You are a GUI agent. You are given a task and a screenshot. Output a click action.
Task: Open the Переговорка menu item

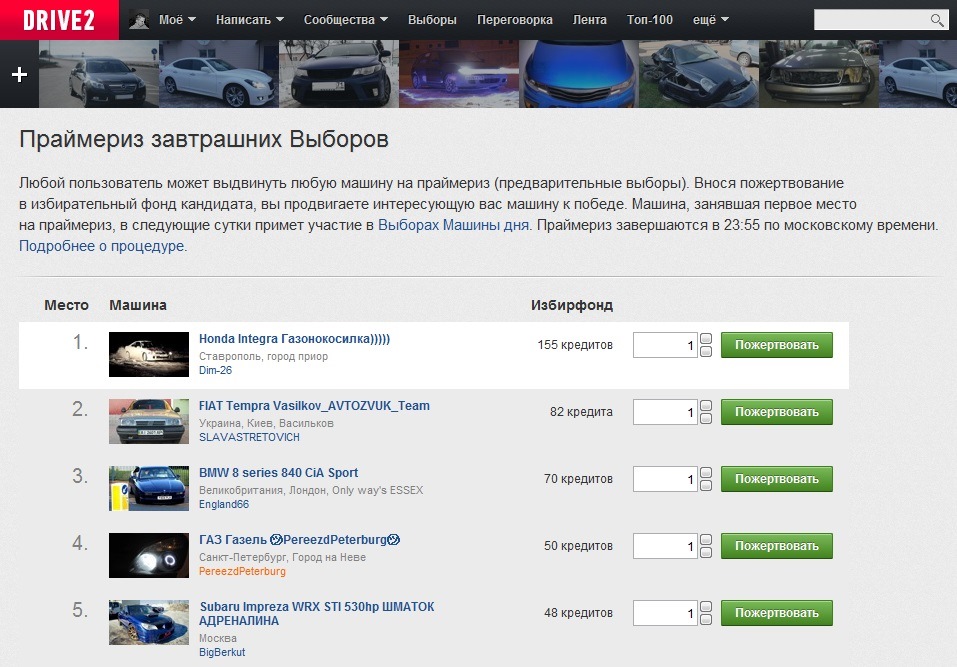[515, 20]
